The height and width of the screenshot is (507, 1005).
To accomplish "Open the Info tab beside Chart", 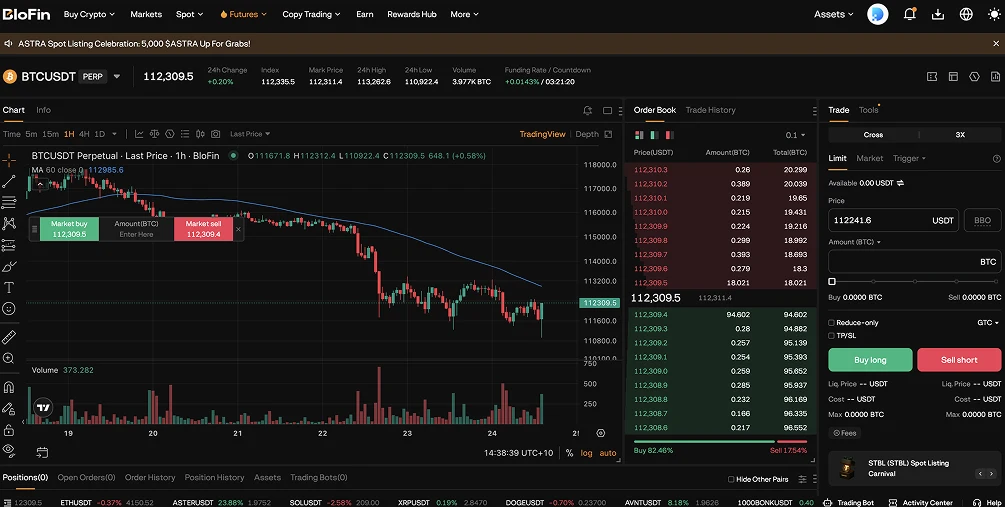I will 43,110.
